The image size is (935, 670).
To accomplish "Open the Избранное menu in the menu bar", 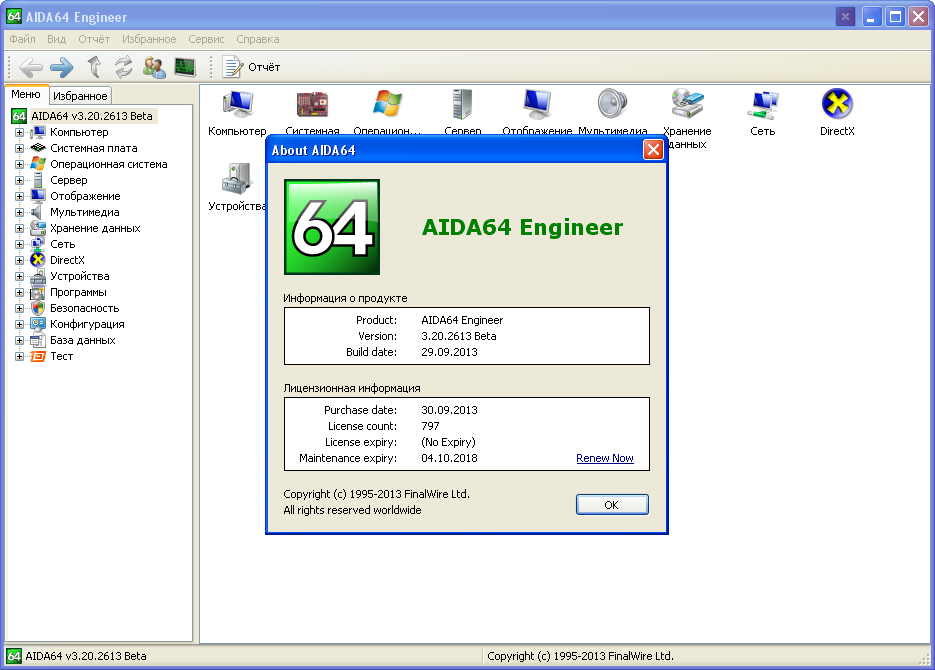I will pyautogui.click(x=149, y=39).
